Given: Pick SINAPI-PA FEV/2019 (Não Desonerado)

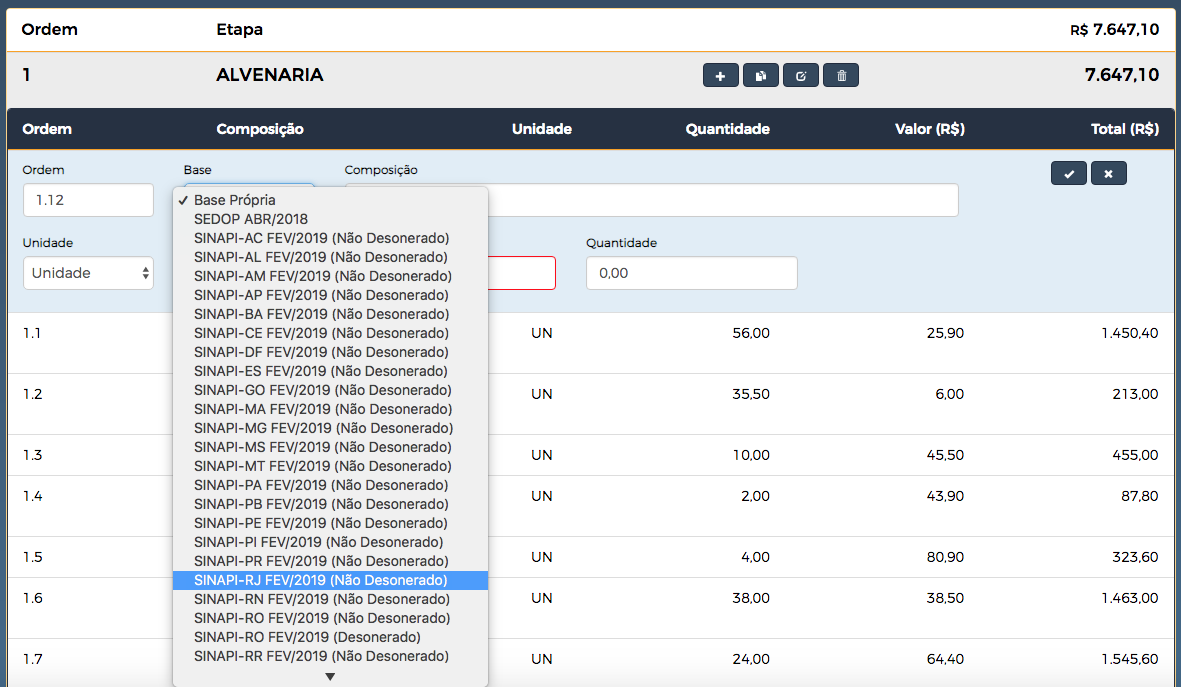Looking at the screenshot, I should point(331,485).
